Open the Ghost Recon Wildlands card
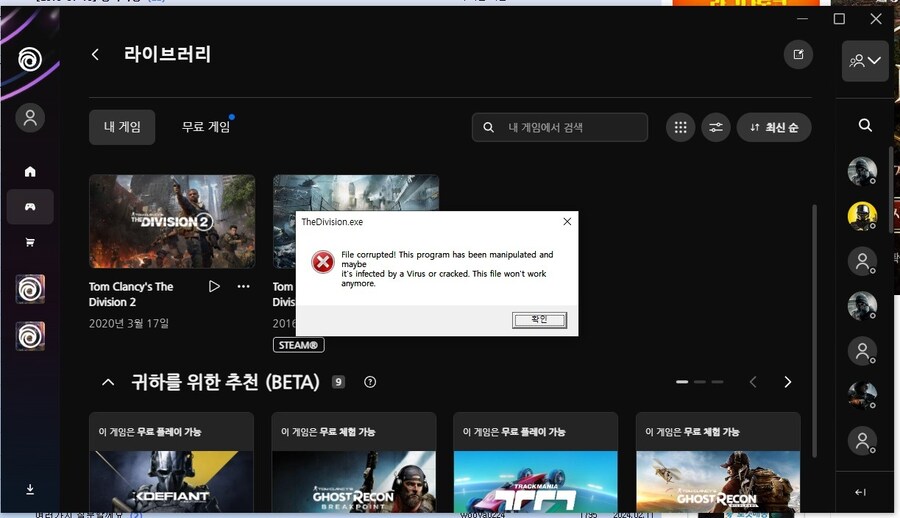Viewport: 900px width, 518px height. (x=718, y=462)
